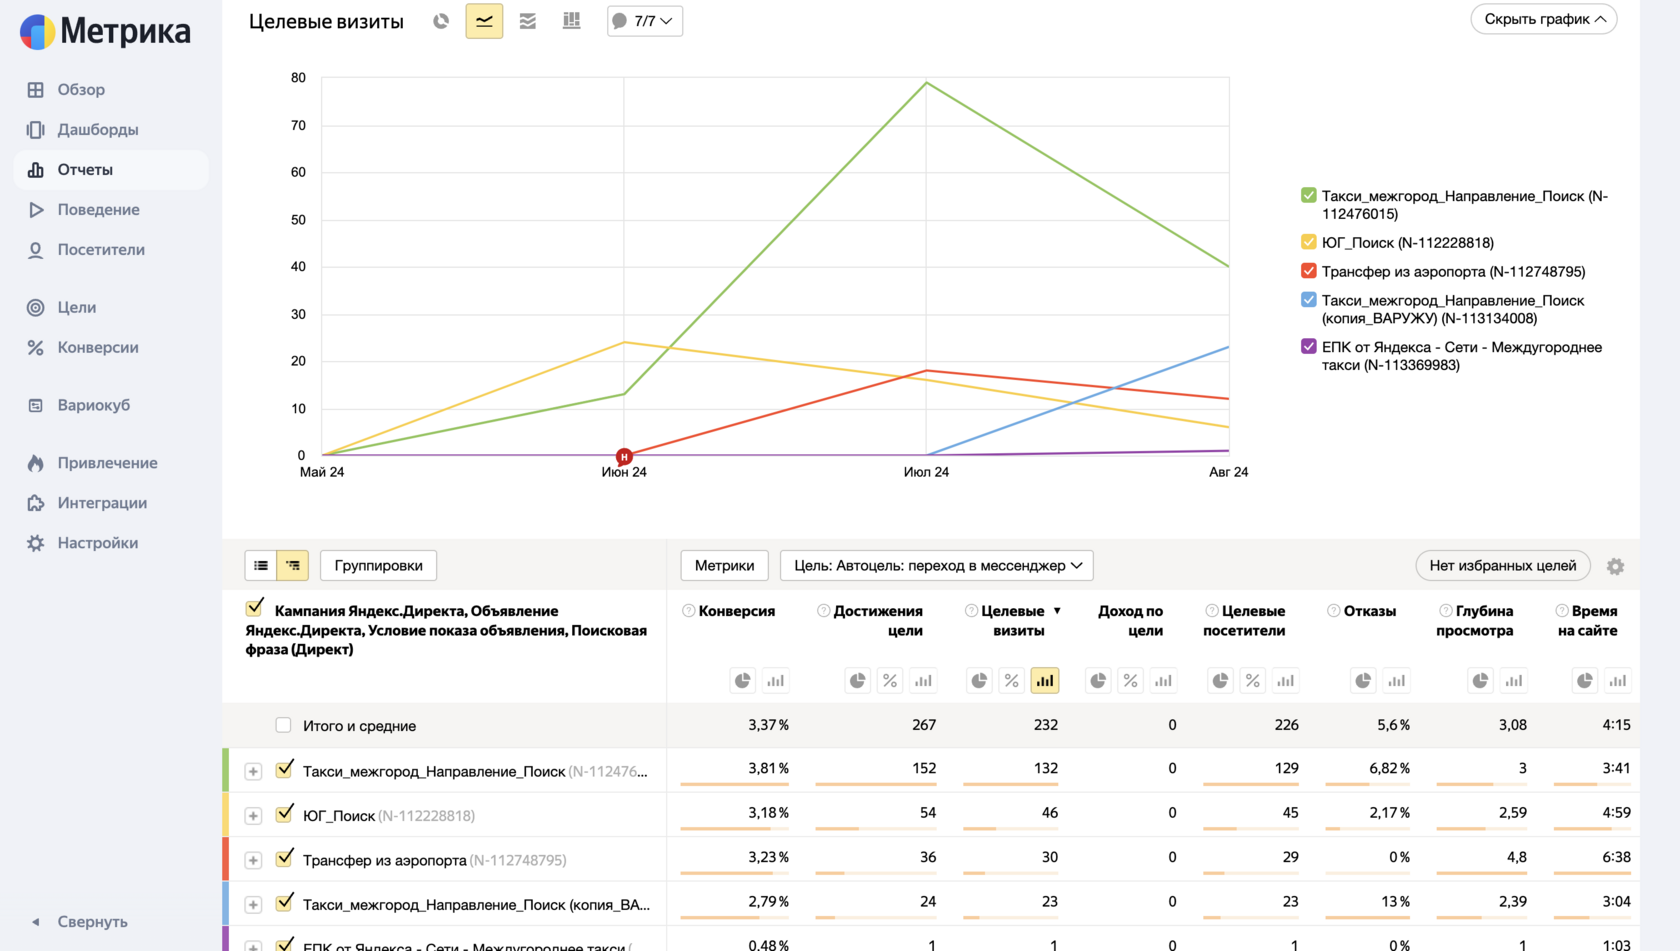Uncheck red Трансфер из аэропорта legend checkbox

pos(1309,270)
